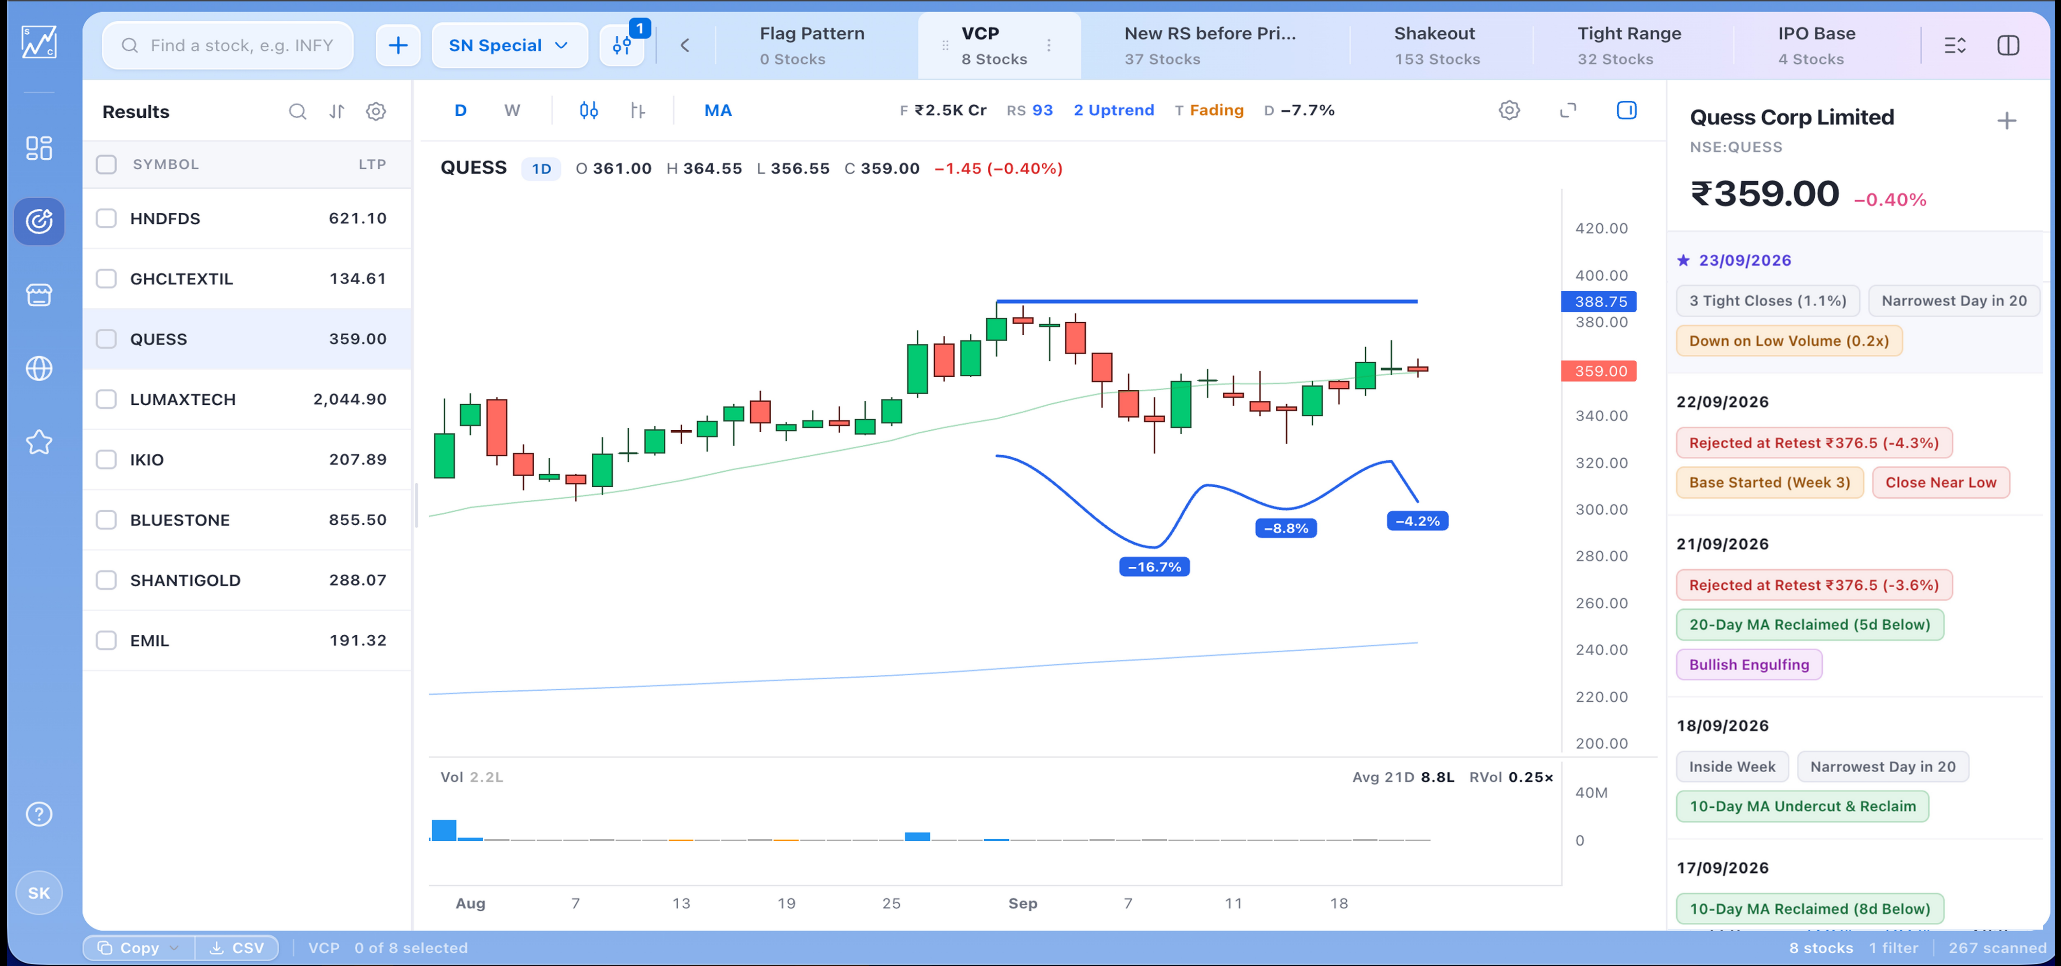Screen dimensions: 2061x966
Task: Check the LUMAXTECH checkbox
Action: click(107, 399)
